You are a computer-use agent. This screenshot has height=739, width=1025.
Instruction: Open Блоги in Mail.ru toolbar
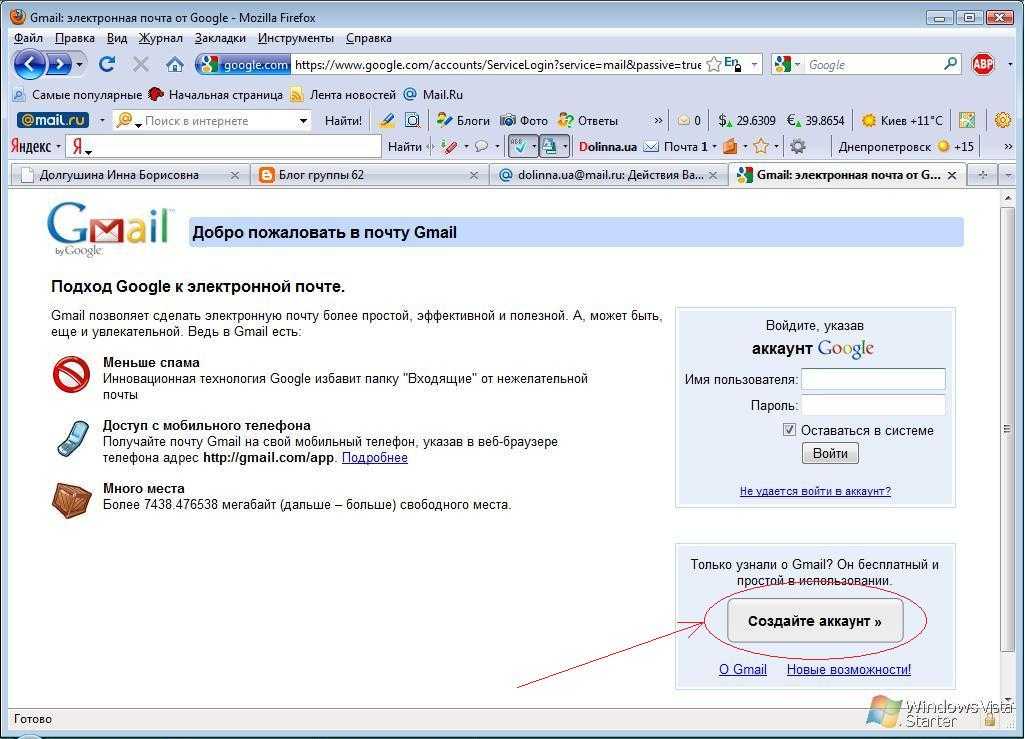coord(463,120)
